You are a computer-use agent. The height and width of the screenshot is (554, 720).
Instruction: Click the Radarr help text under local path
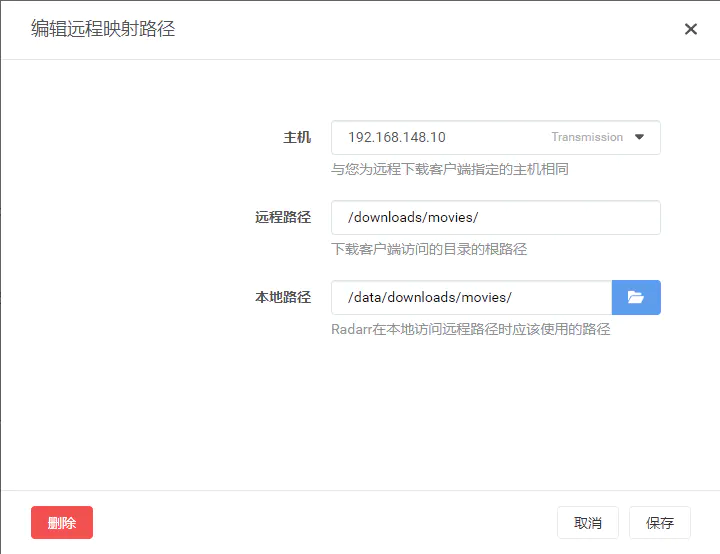(471, 329)
